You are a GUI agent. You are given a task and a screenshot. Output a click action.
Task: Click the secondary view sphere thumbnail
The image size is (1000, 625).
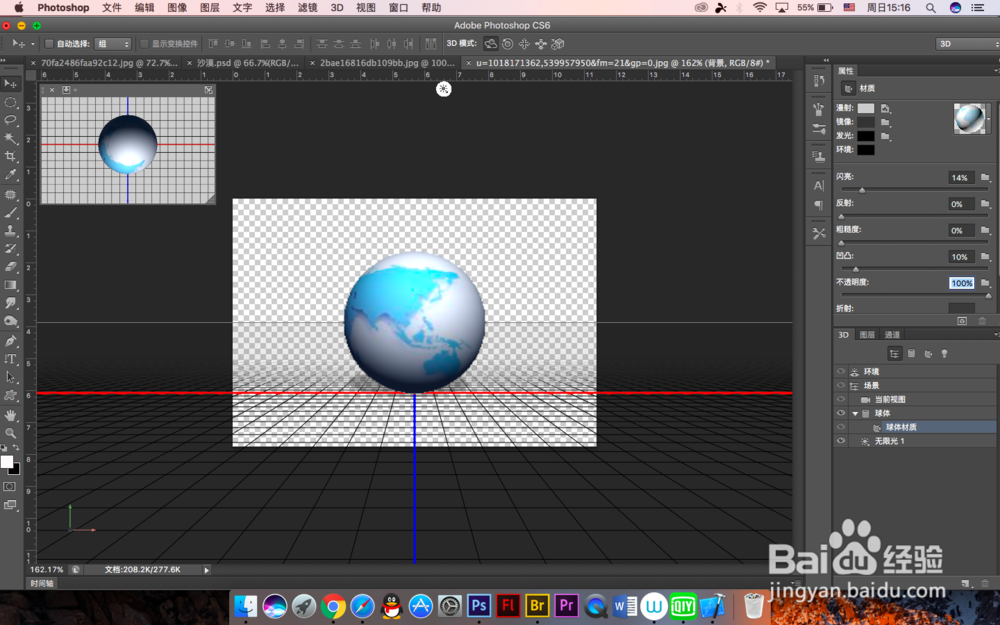click(x=128, y=144)
